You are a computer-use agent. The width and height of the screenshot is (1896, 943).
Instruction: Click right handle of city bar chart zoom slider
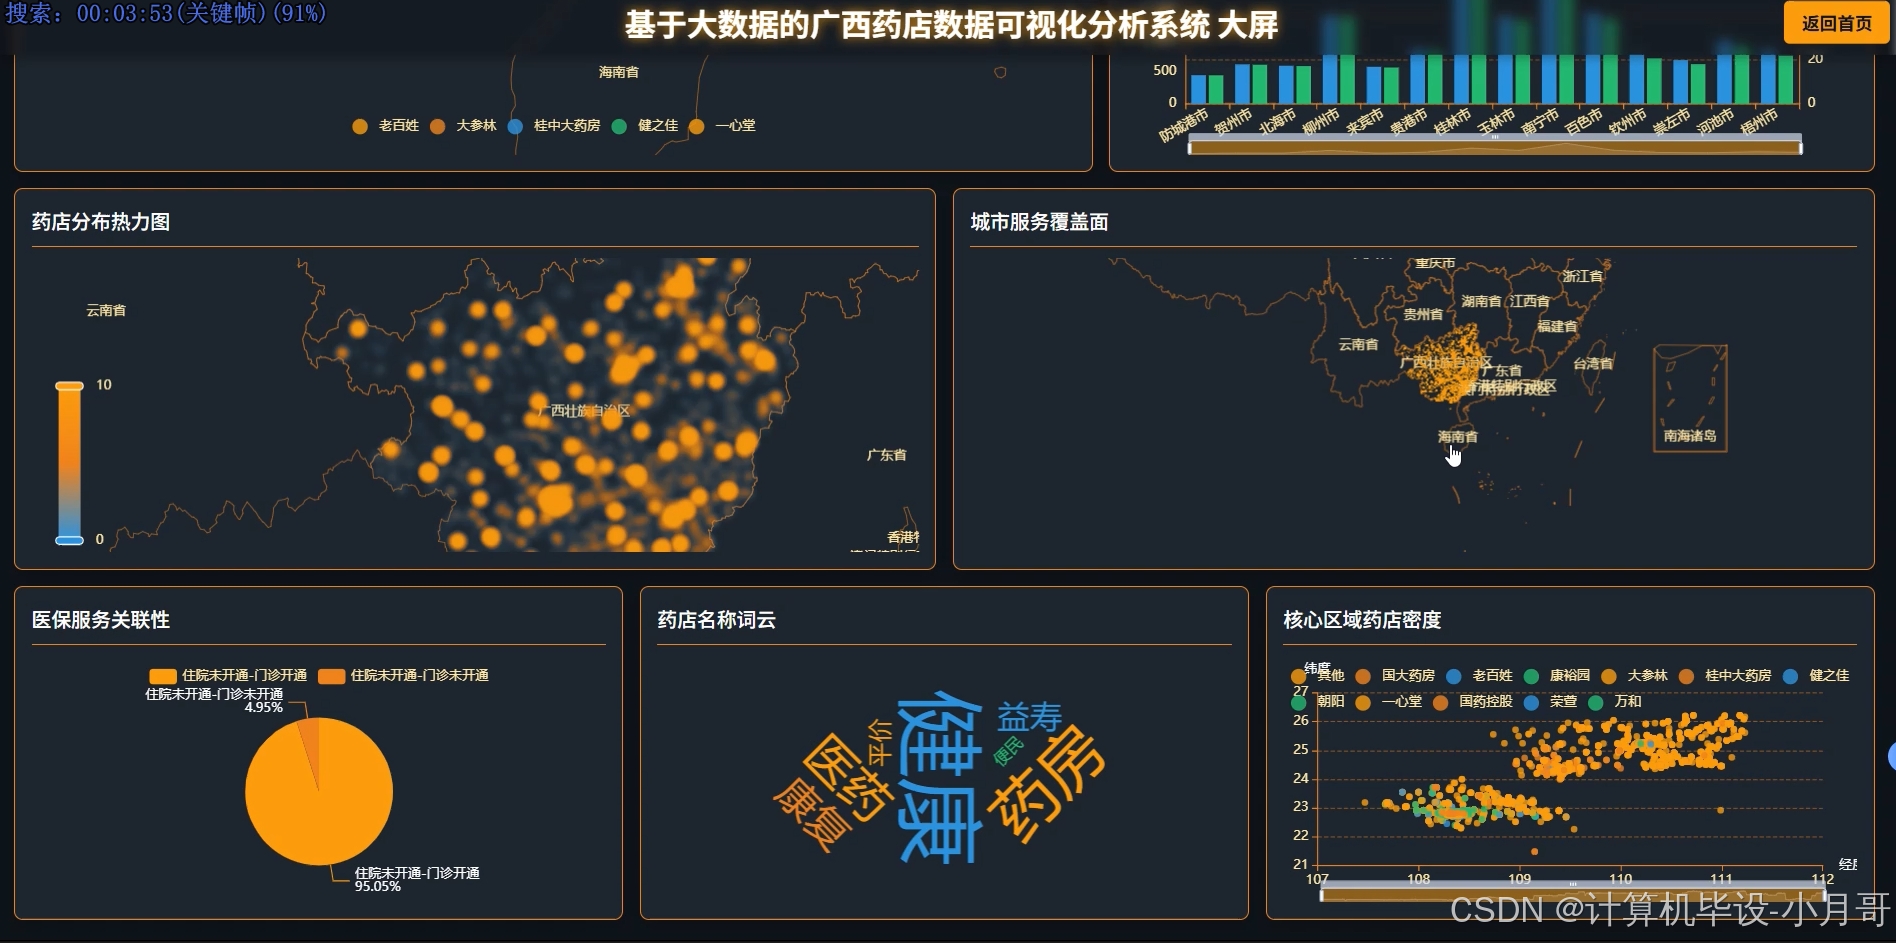1801,147
